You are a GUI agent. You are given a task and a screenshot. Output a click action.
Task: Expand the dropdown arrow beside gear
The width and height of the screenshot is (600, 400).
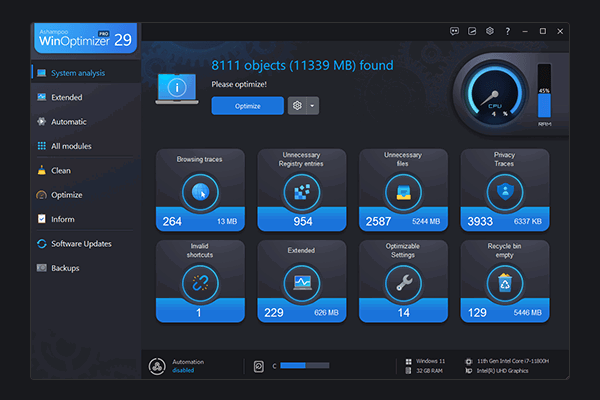coord(312,106)
